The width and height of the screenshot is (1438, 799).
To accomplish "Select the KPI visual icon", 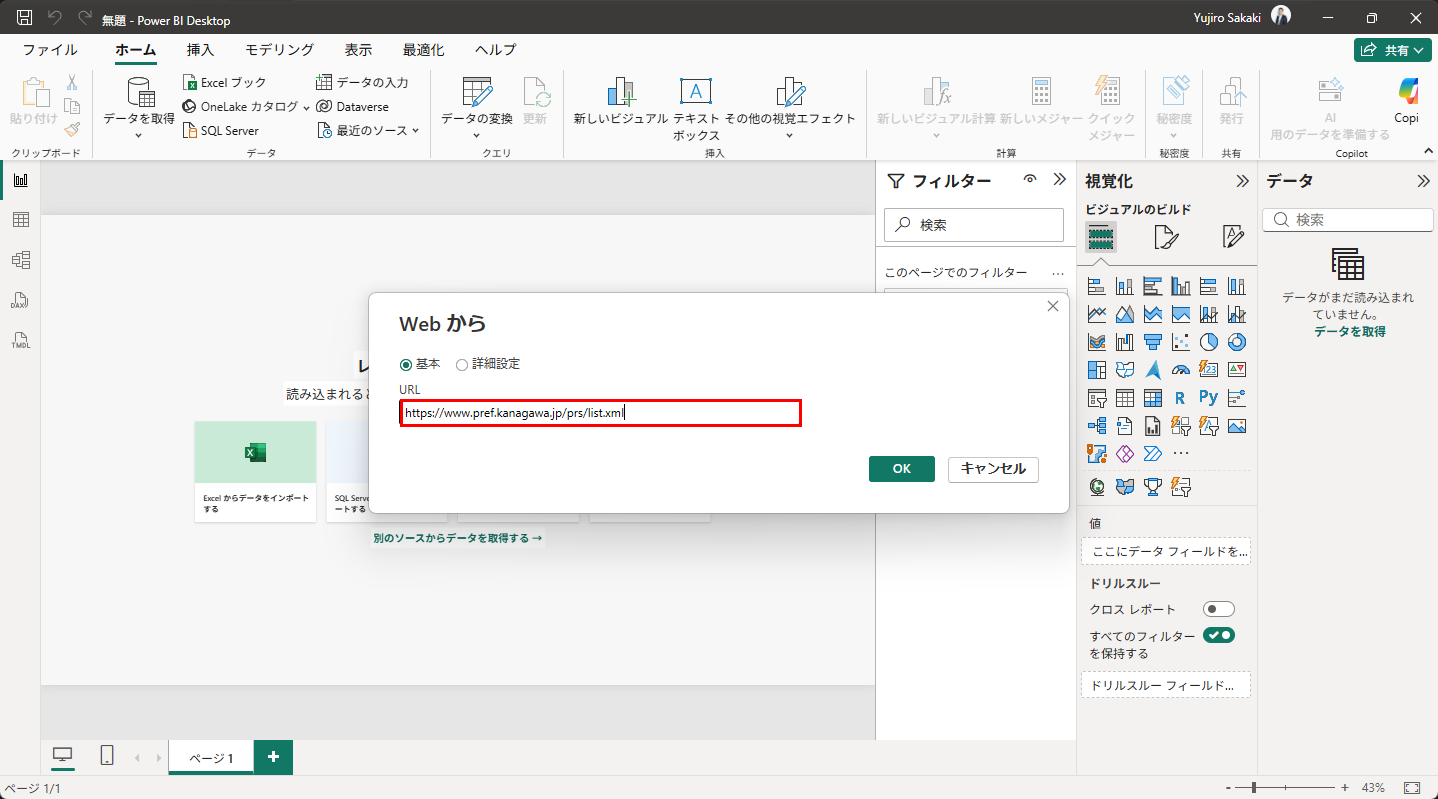I will pos(1236,370).
